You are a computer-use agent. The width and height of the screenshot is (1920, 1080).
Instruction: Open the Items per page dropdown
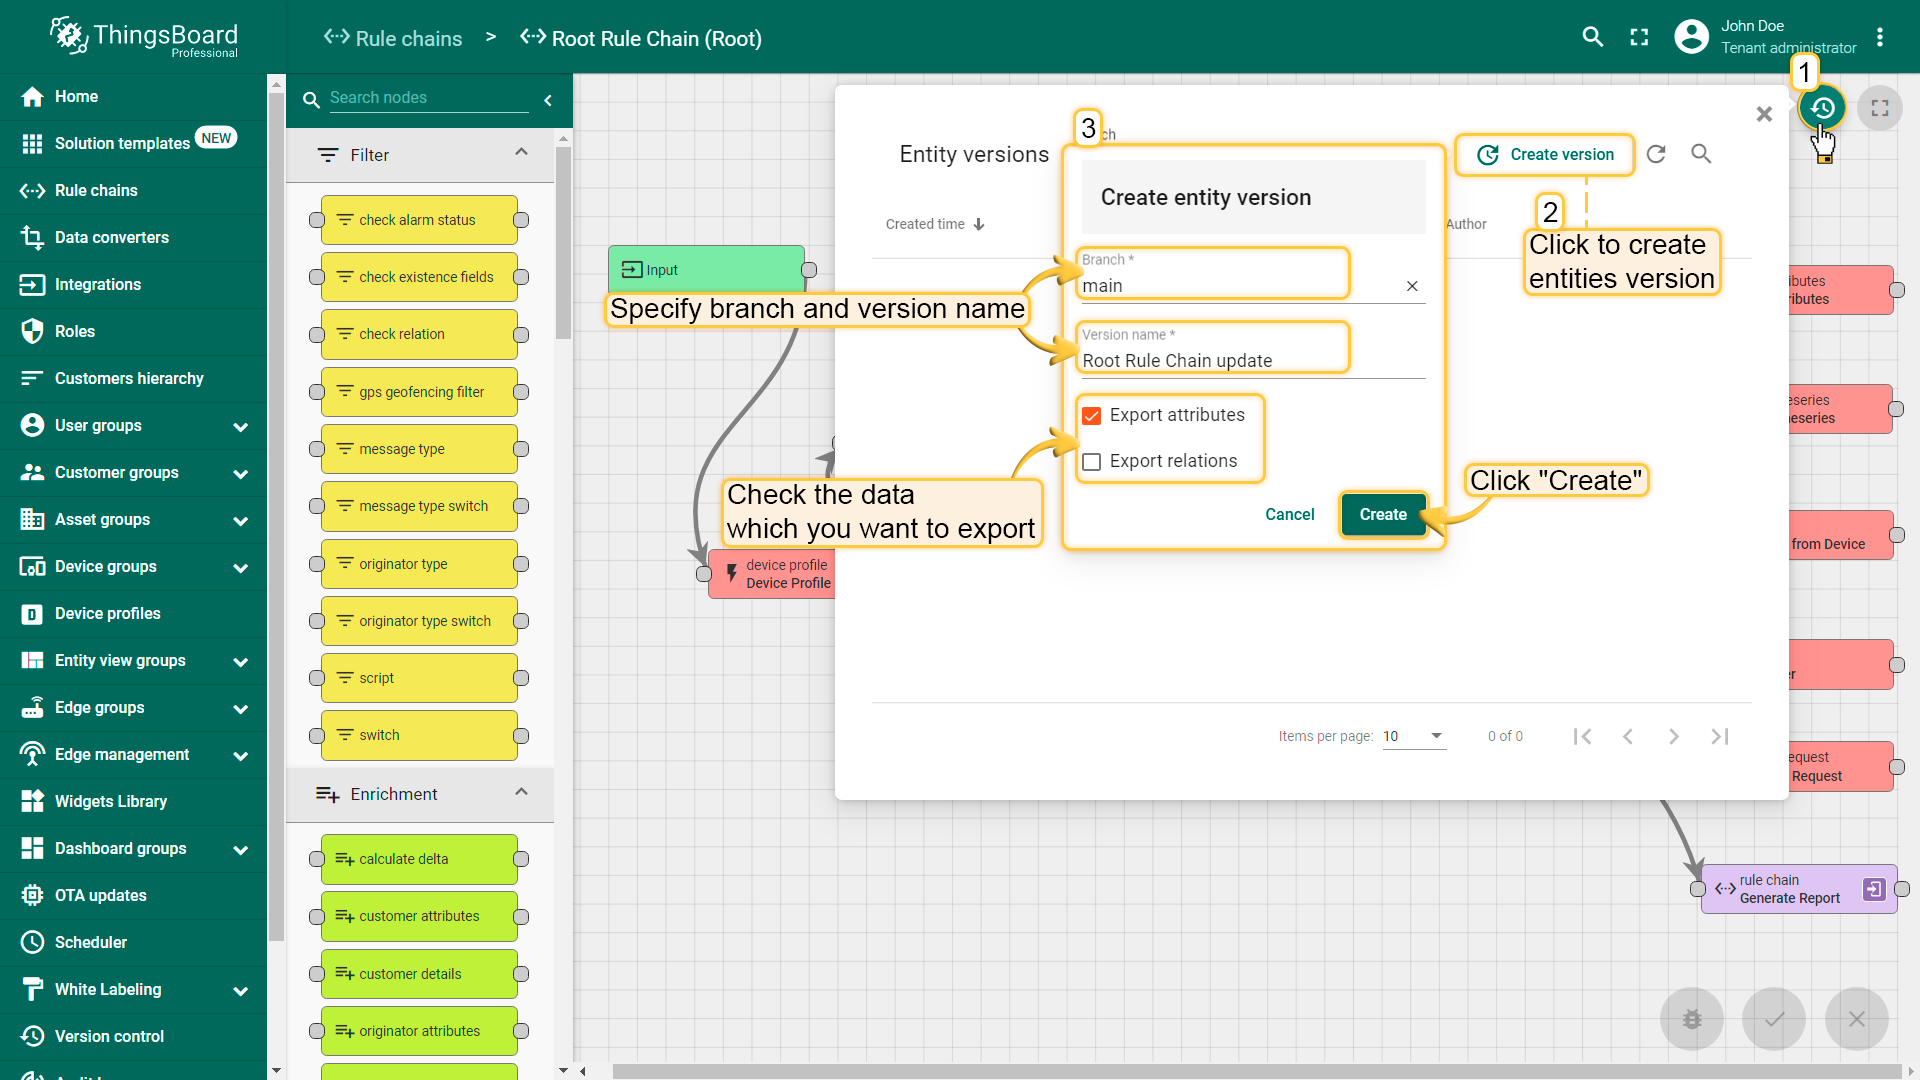click(x=1414, y=736)
